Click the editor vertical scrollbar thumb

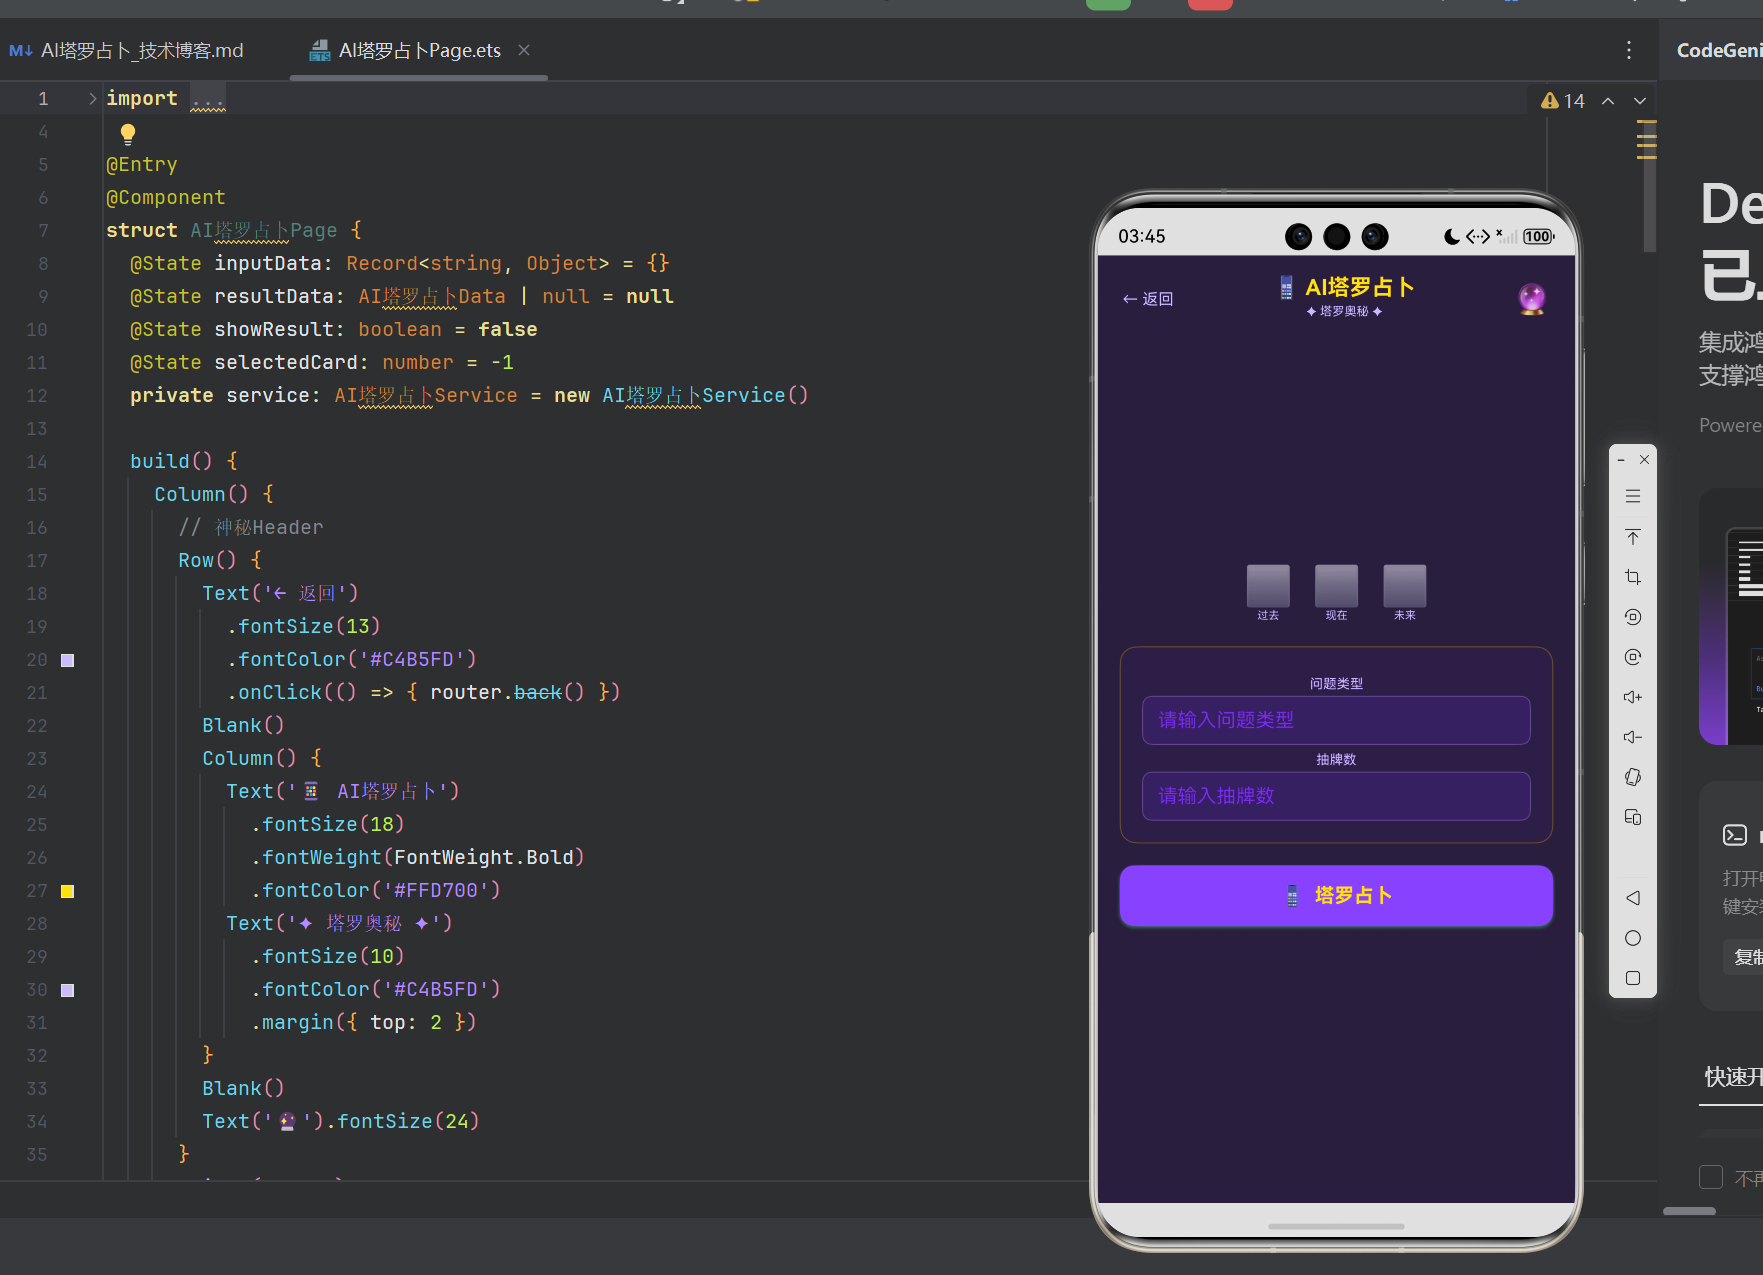(1649, 185)
